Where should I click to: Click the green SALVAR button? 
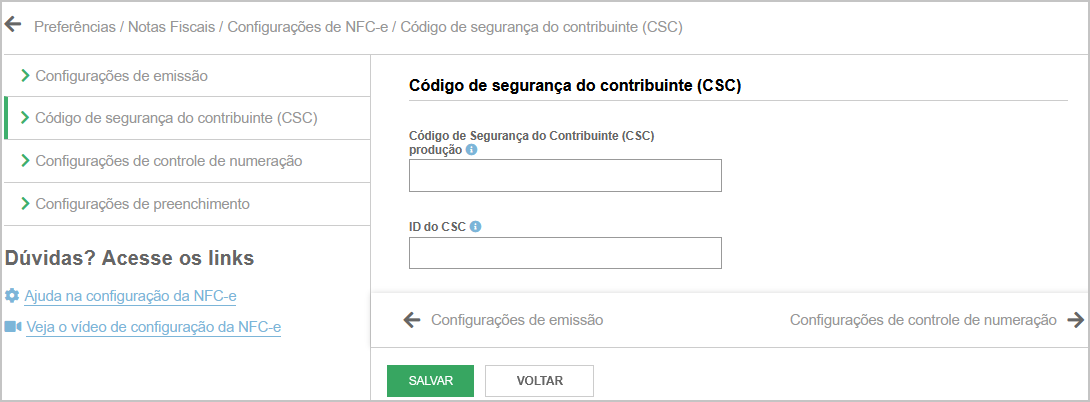pyautogui.click(x=430, y=381)
